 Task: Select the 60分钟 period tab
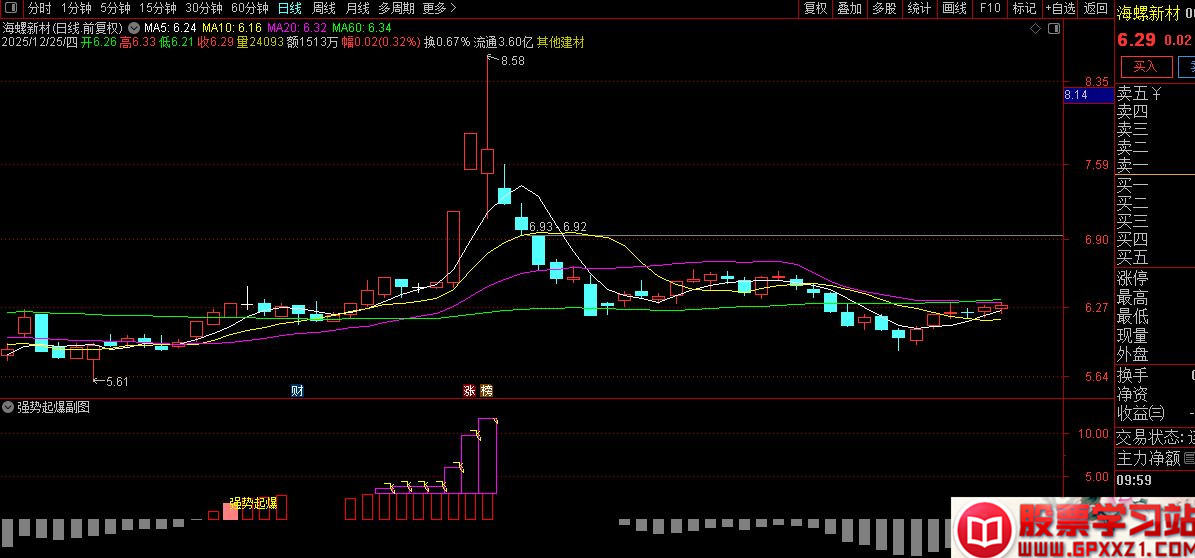249,8
